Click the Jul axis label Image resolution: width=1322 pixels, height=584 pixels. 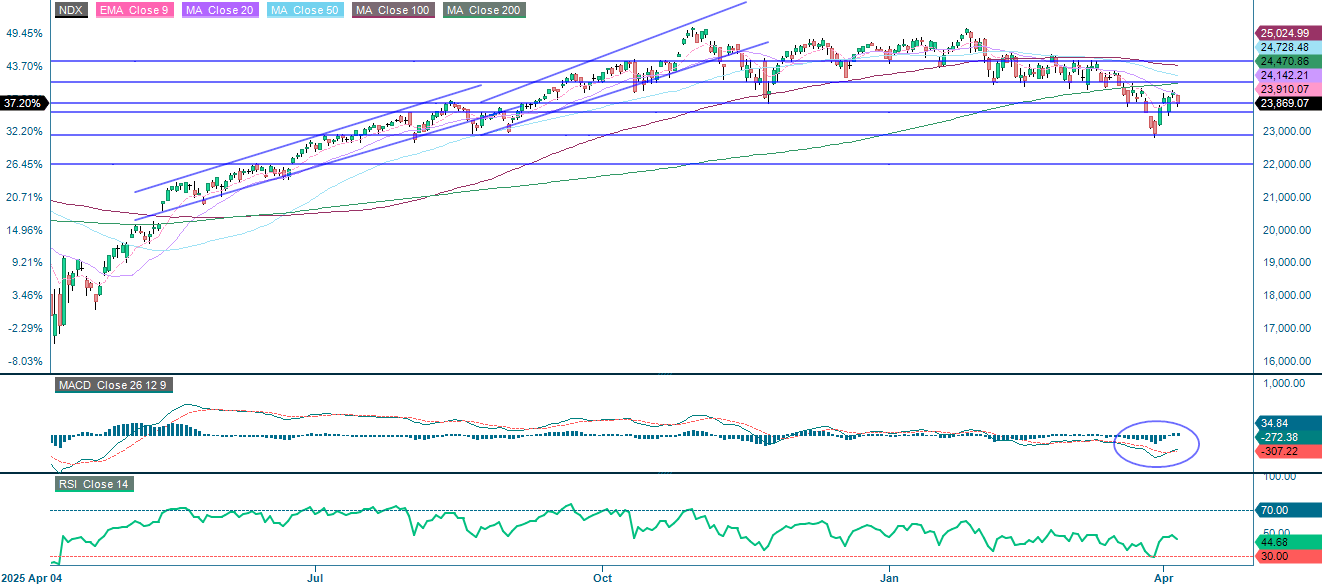pyautogui.click(x=315, y=577)
